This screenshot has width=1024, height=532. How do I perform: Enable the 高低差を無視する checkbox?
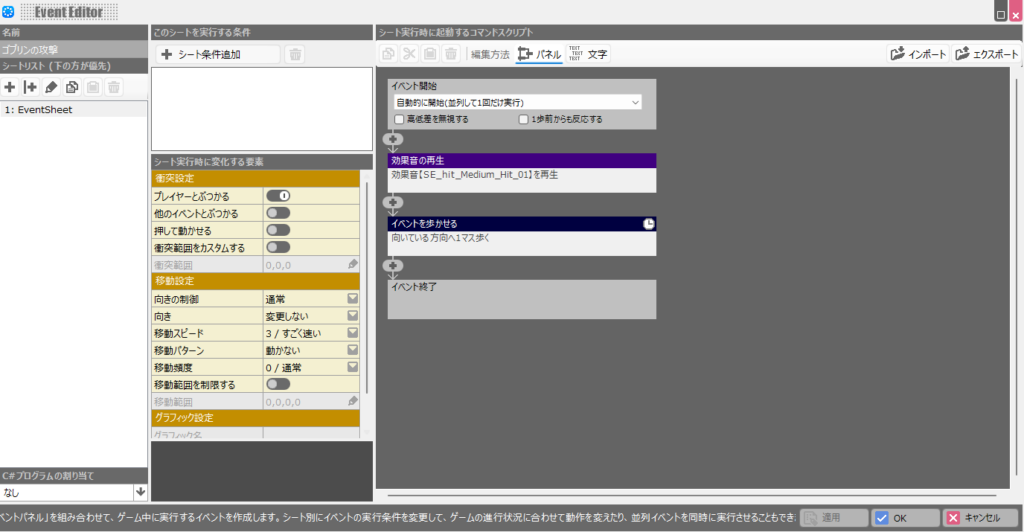click(400, 119)
